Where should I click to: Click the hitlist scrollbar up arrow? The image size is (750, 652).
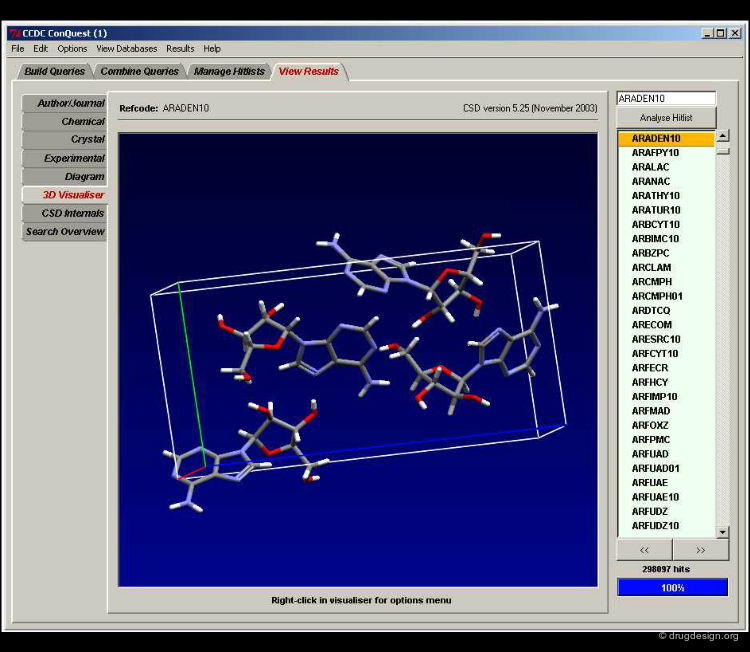pyautogui.click(x=723, y=136)
